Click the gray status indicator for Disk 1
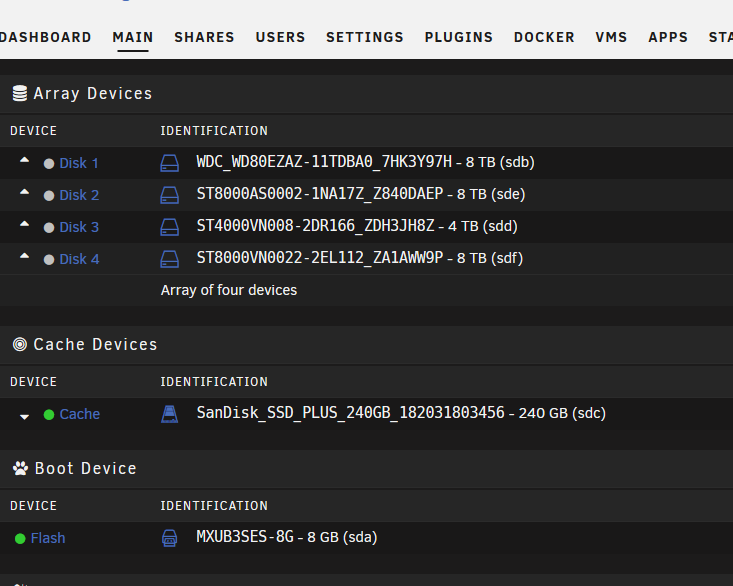Image resolution: width=733 pixels, height=586 pixels. click(49, 164)
